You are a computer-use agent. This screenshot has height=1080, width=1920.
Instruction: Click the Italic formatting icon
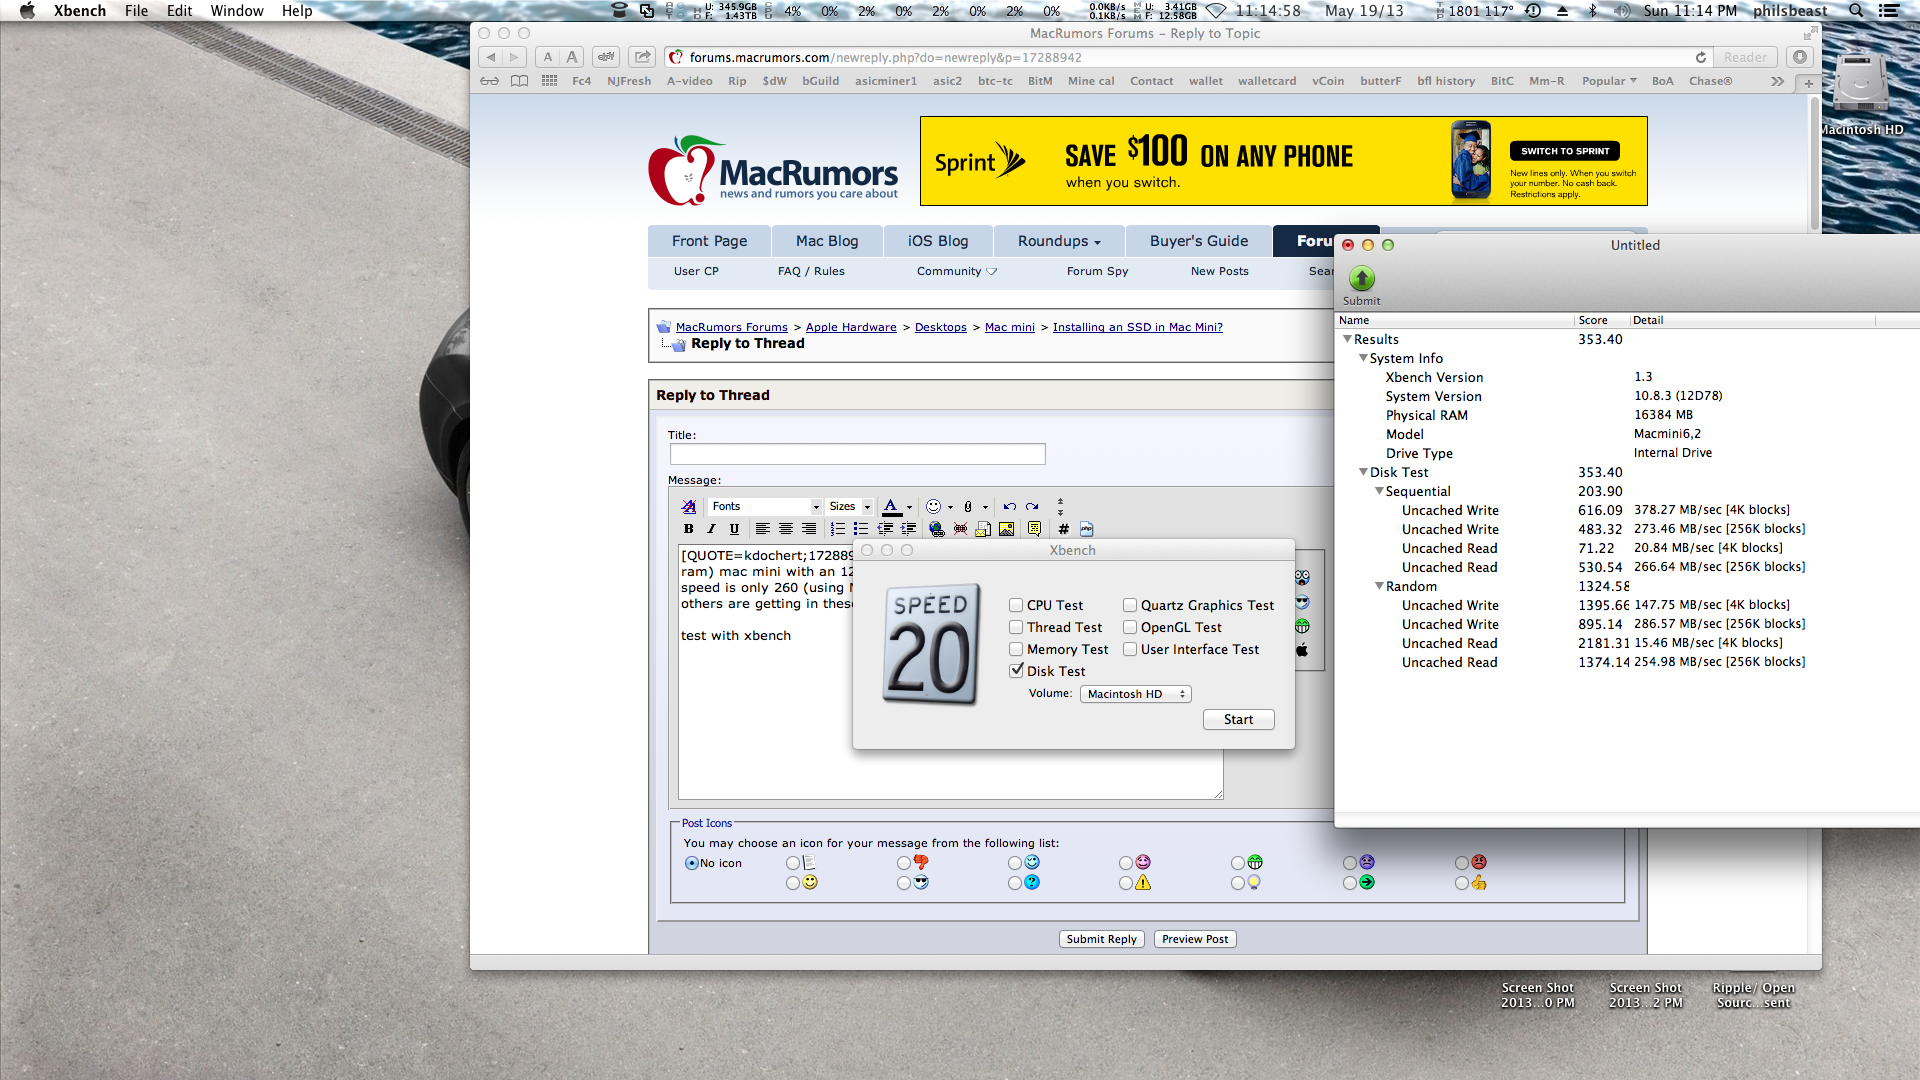coord(711,529)
